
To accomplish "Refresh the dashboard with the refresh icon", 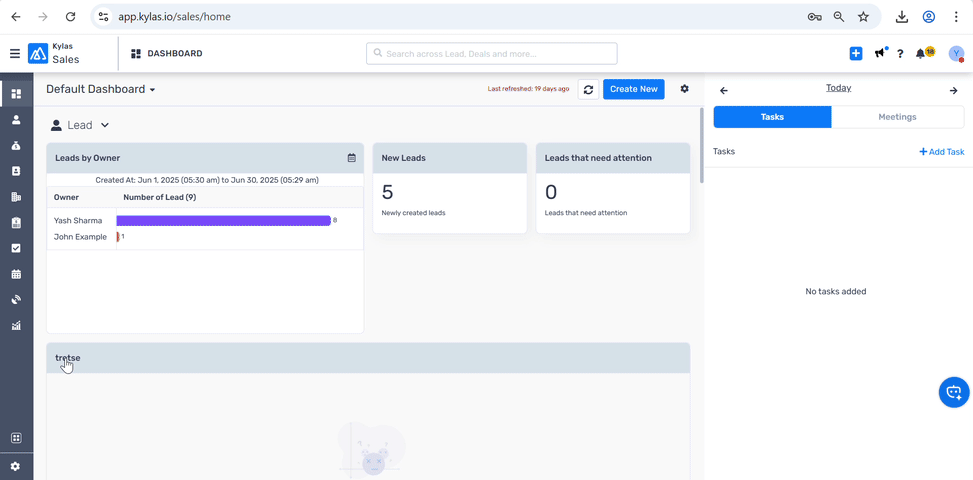I will tap(588, 89).
